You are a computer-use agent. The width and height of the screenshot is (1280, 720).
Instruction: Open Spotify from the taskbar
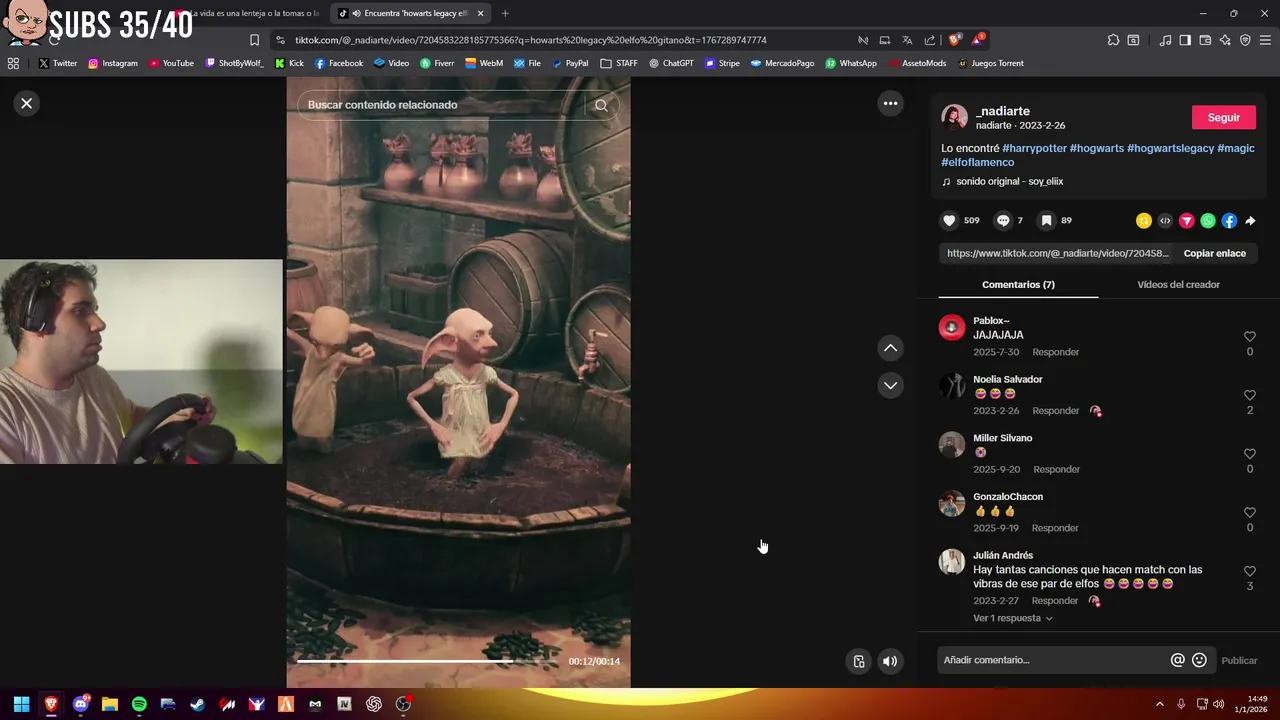[139, 704]
